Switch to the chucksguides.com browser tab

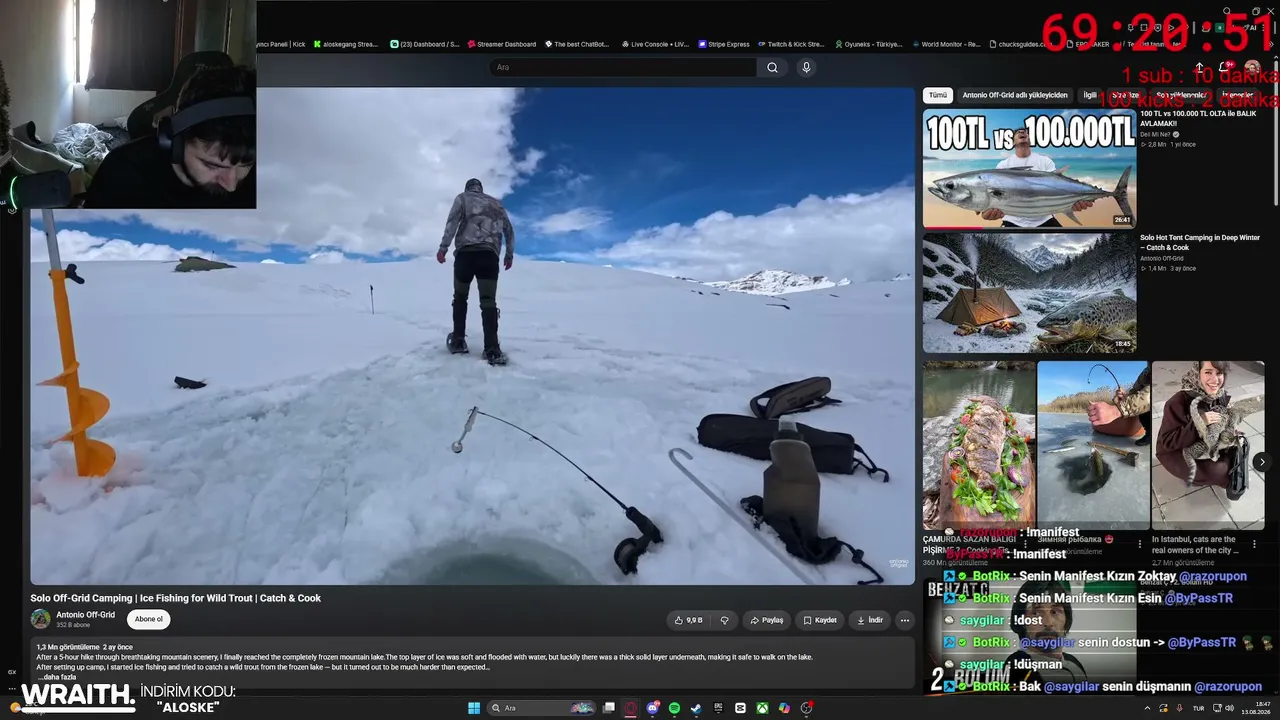[1022, 44]
